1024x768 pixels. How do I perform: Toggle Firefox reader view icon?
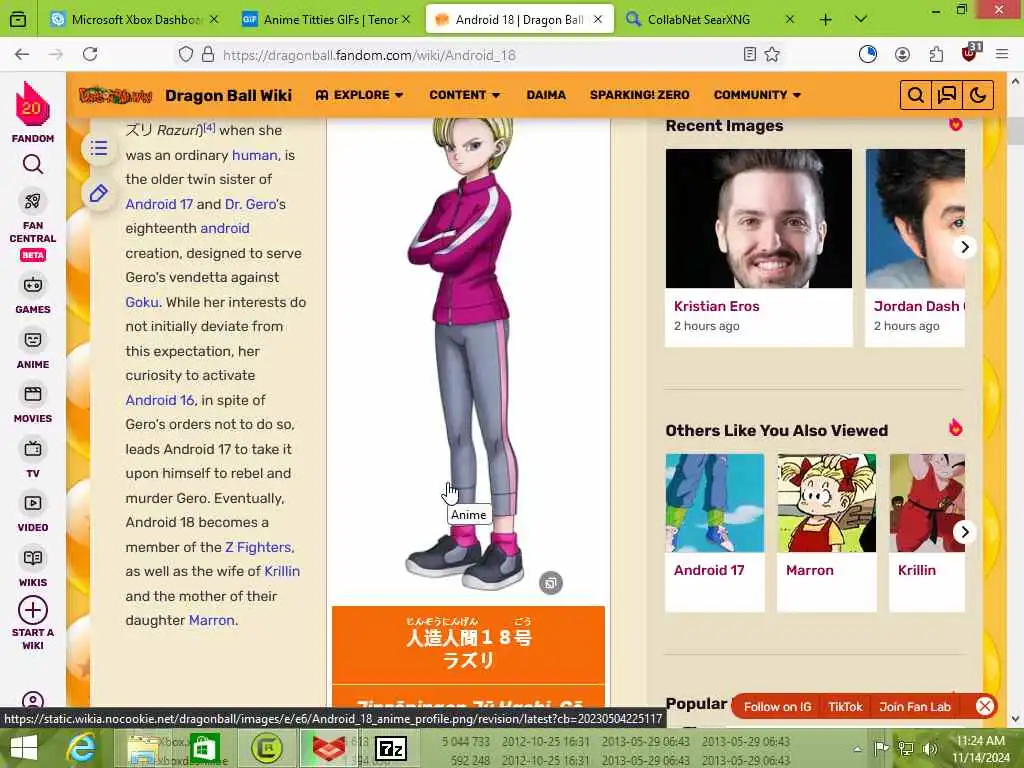tap(750, 54)
